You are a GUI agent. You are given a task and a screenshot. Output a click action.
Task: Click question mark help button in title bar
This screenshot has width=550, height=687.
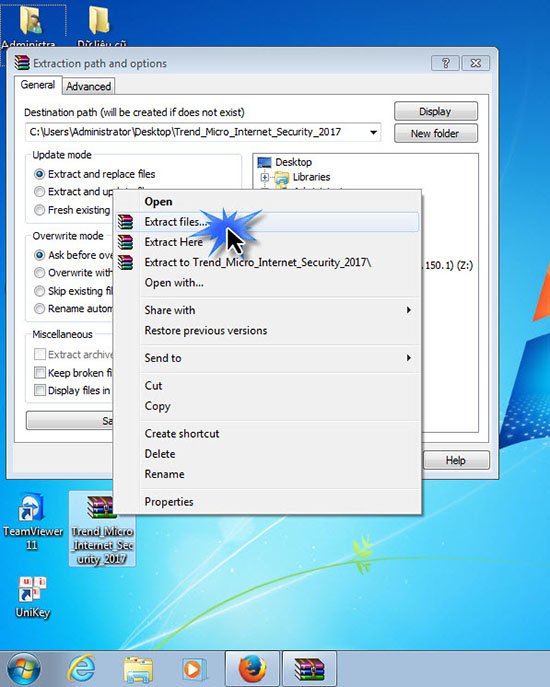445,64
